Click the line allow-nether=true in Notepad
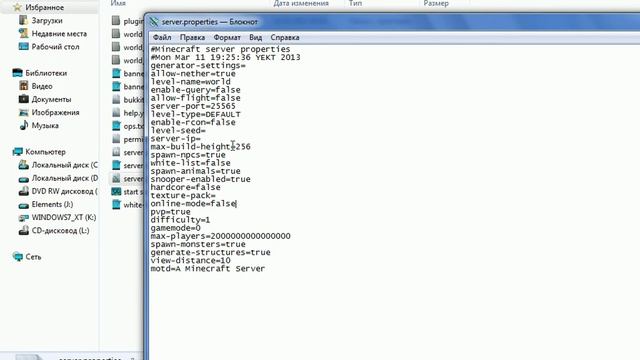The width and height of the screenshot is (640, 360). click(x=193, y=73)
